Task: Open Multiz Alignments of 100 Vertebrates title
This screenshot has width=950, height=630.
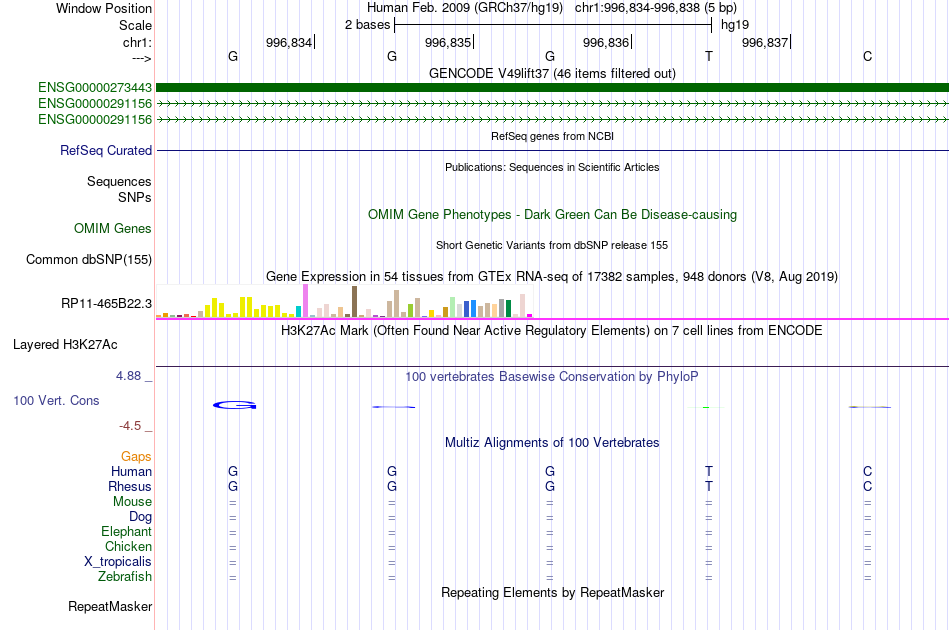Action: (x=552, y=443)
